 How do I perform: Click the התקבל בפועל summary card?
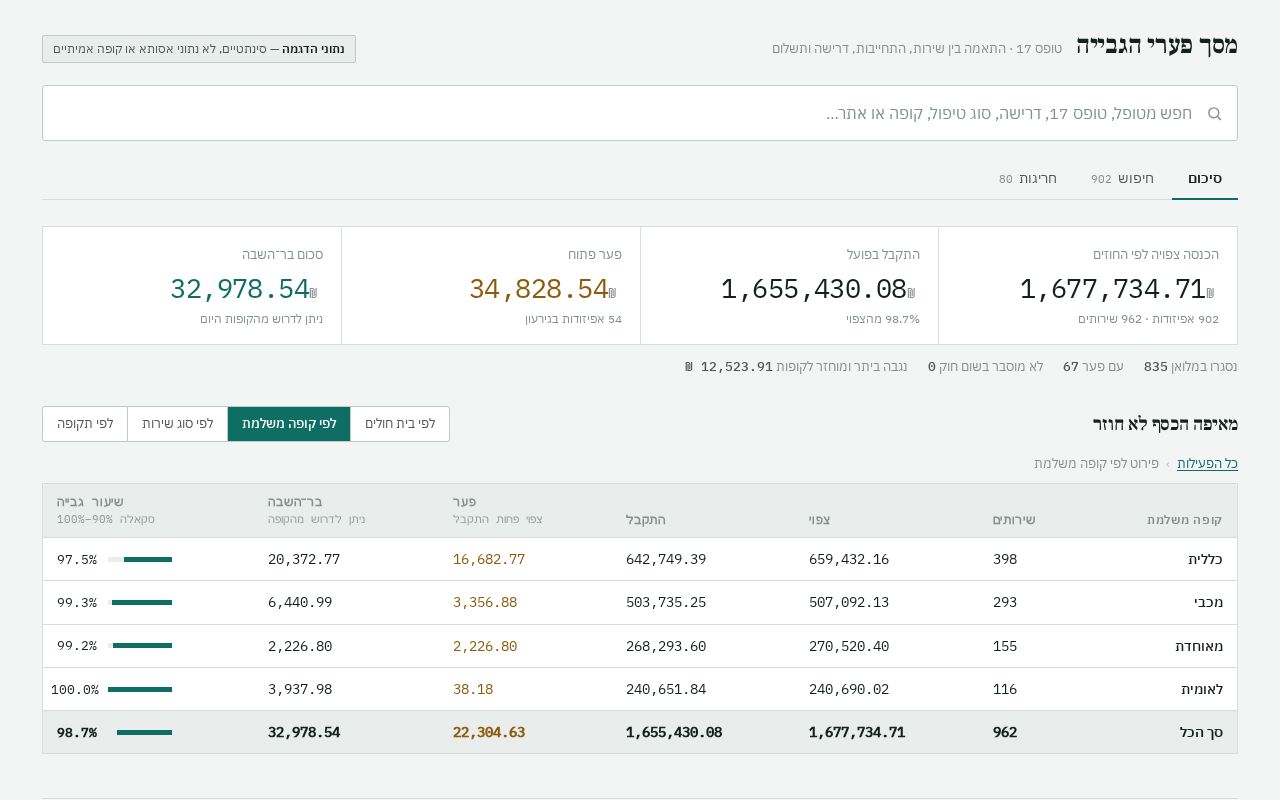click(789, 285)
